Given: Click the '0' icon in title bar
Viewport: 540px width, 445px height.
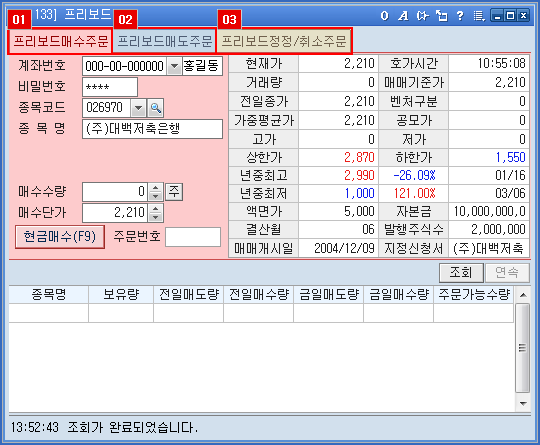Looking at the screenshot, I should tap(384, 16).
